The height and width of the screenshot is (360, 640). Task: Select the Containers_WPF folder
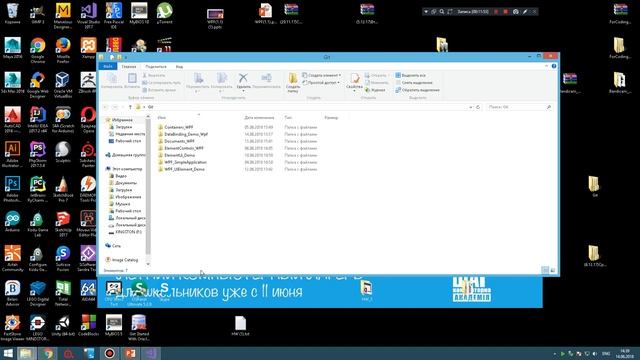point(178,127)
